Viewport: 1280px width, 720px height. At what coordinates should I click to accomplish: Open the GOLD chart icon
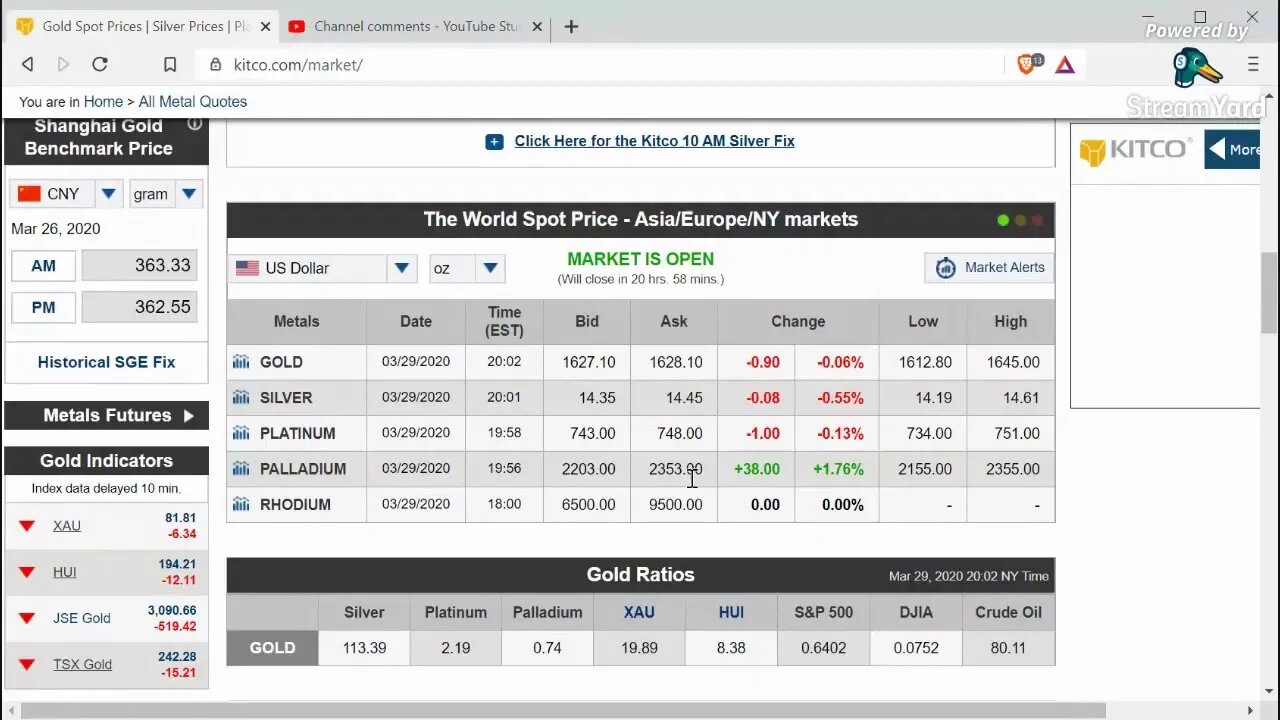click(x=240, y=362)
